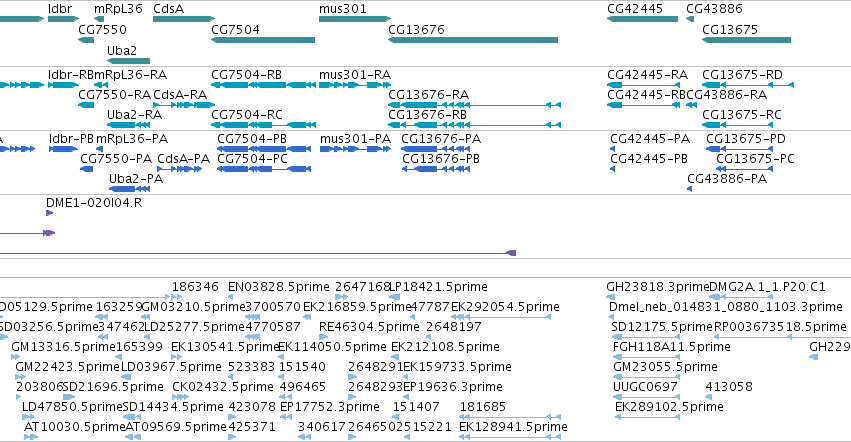Click the GH23818.3prime EST label
This screenshot has width=851, height=442.
(x=658, y=287)
